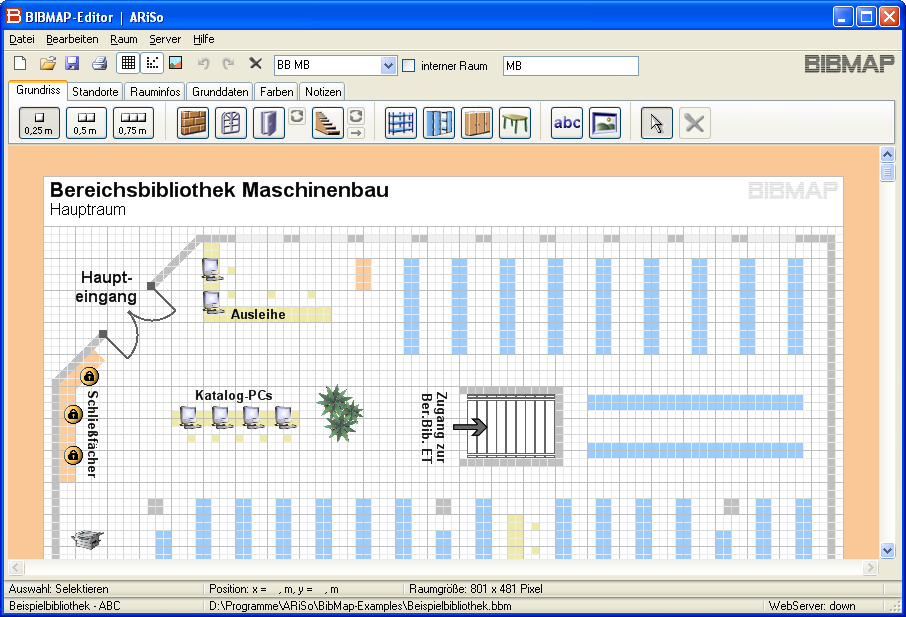Select the printer icon on the map

click(88, 539)
